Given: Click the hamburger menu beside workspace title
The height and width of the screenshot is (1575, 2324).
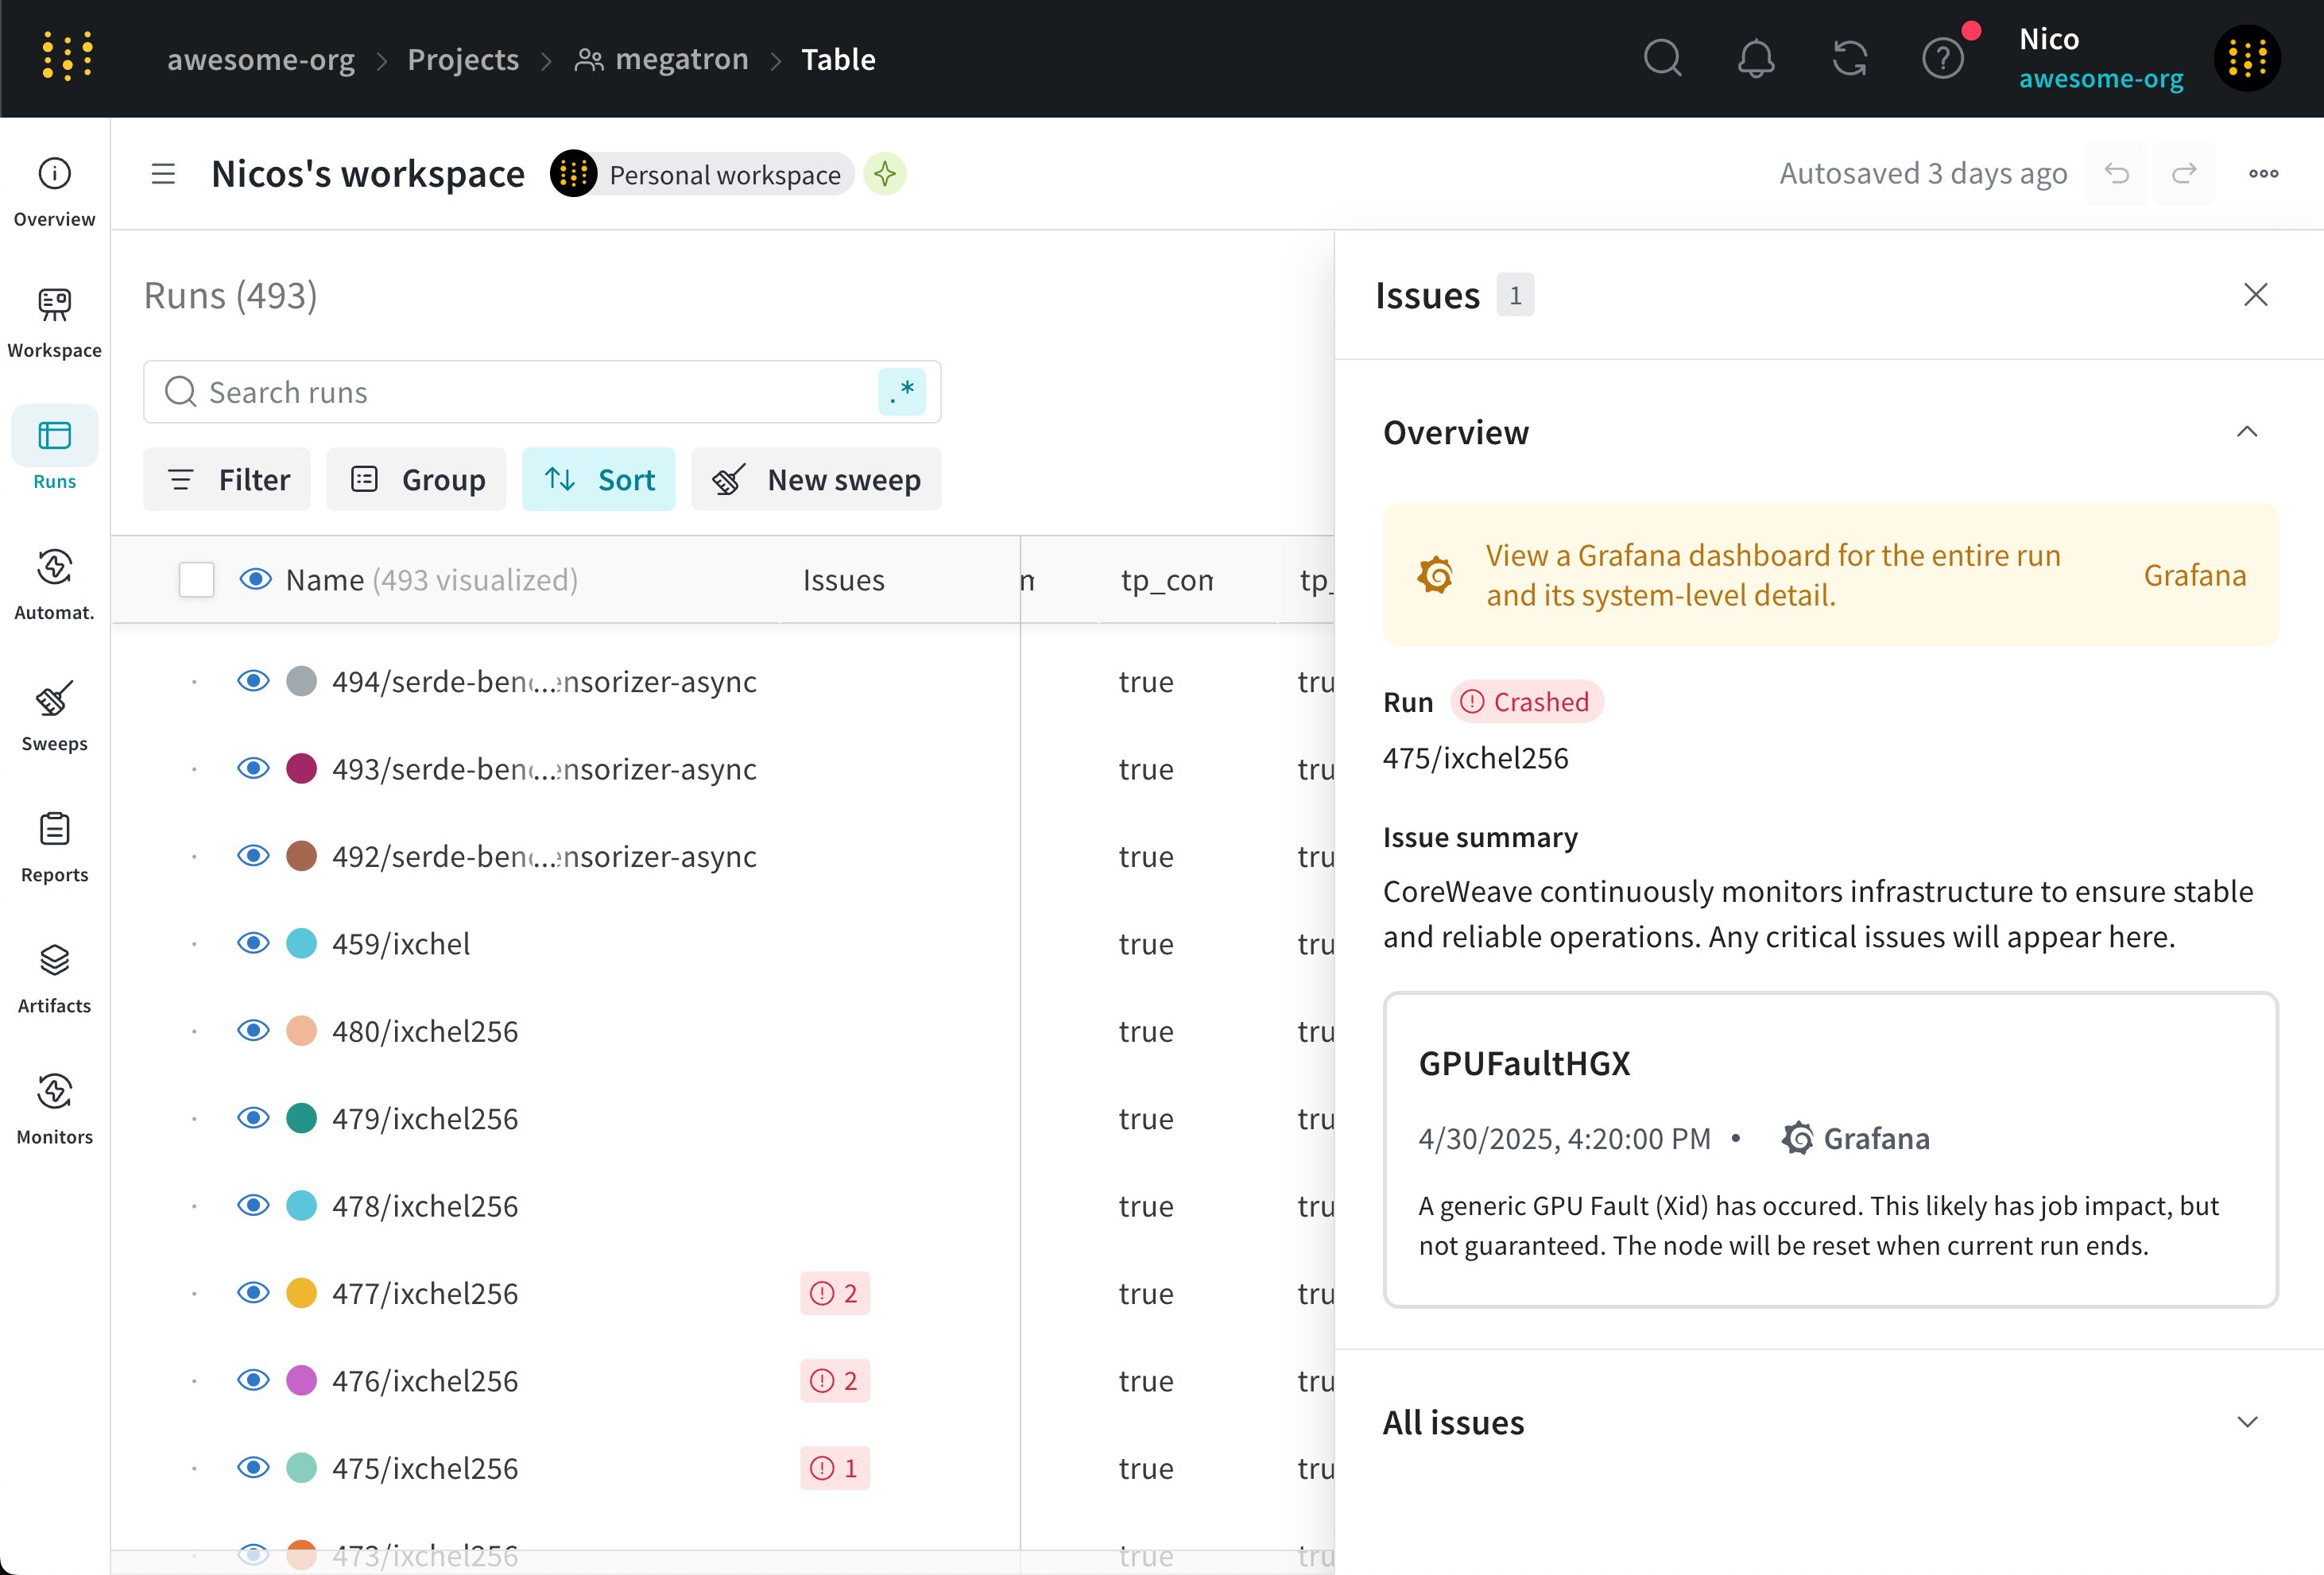Looking at the screenshot, I should pos(163,174).
